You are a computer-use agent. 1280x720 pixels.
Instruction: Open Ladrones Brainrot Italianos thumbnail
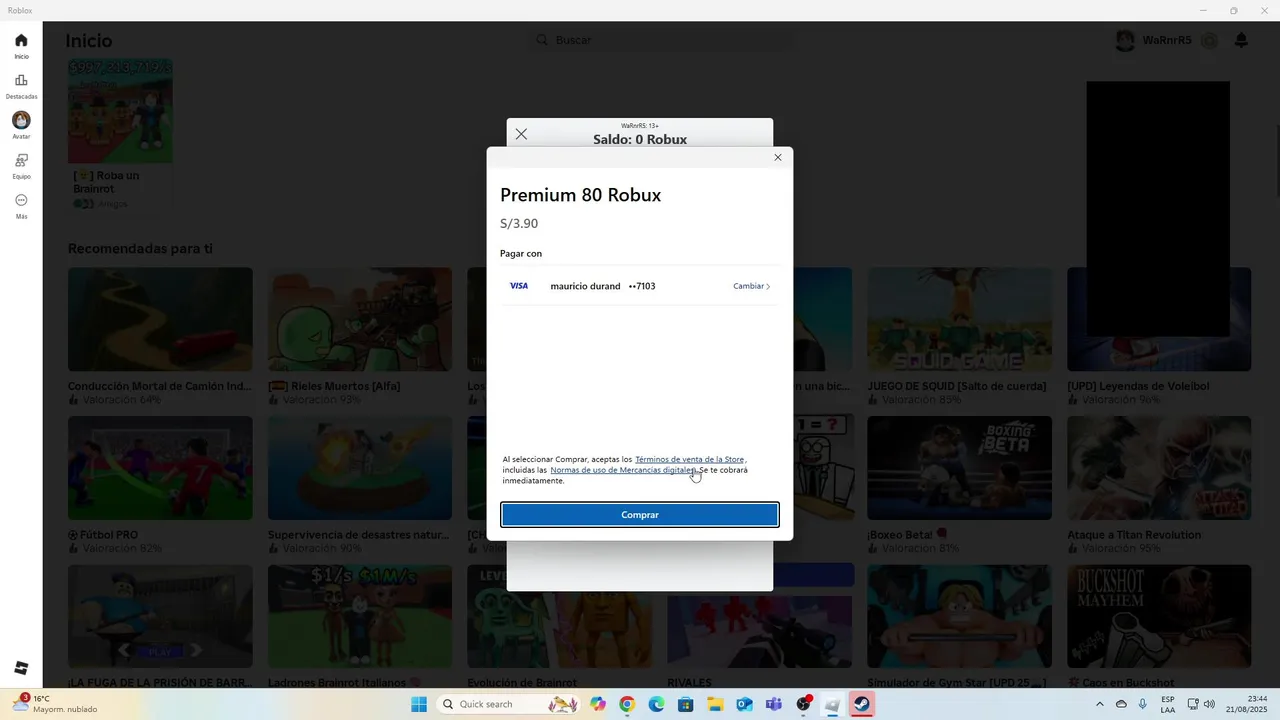[360, 617]
